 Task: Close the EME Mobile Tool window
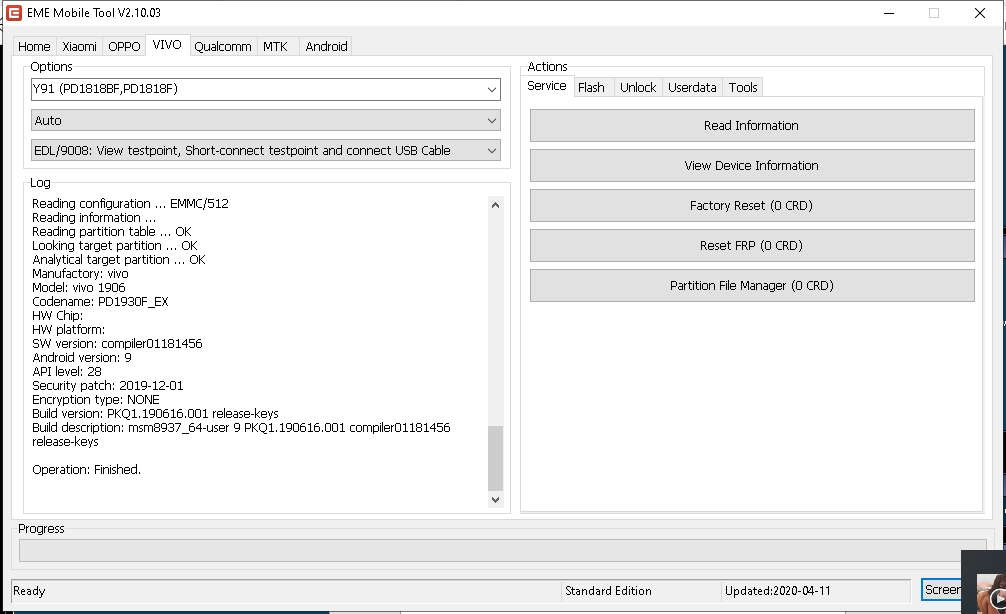click(x=980, y=13)
